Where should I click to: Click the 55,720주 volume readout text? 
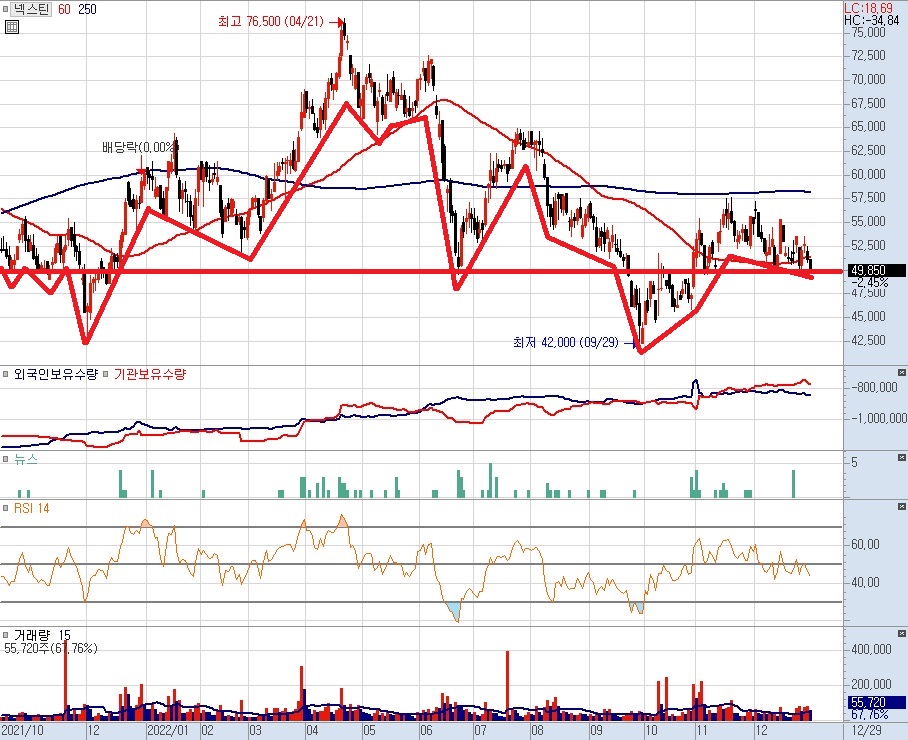(x=51, y=648)
